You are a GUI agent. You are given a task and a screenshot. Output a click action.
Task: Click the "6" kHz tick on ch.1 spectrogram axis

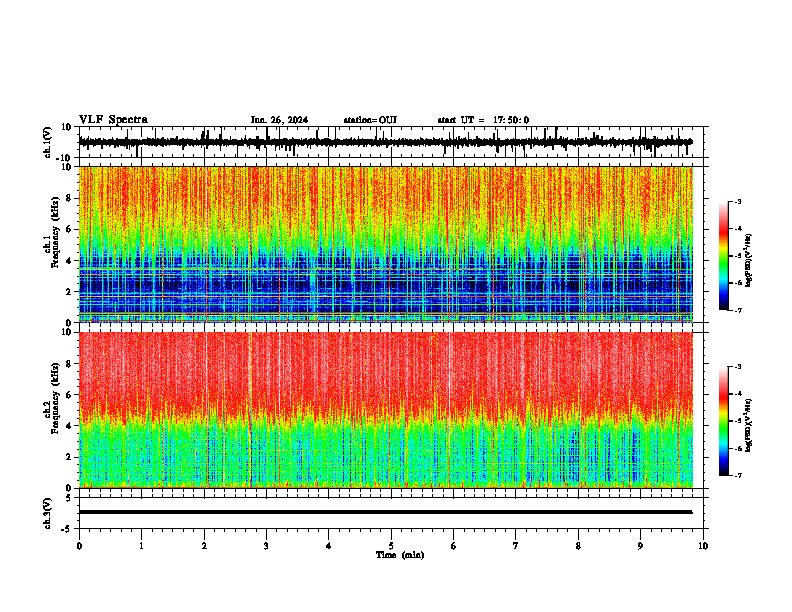point(69,229)
